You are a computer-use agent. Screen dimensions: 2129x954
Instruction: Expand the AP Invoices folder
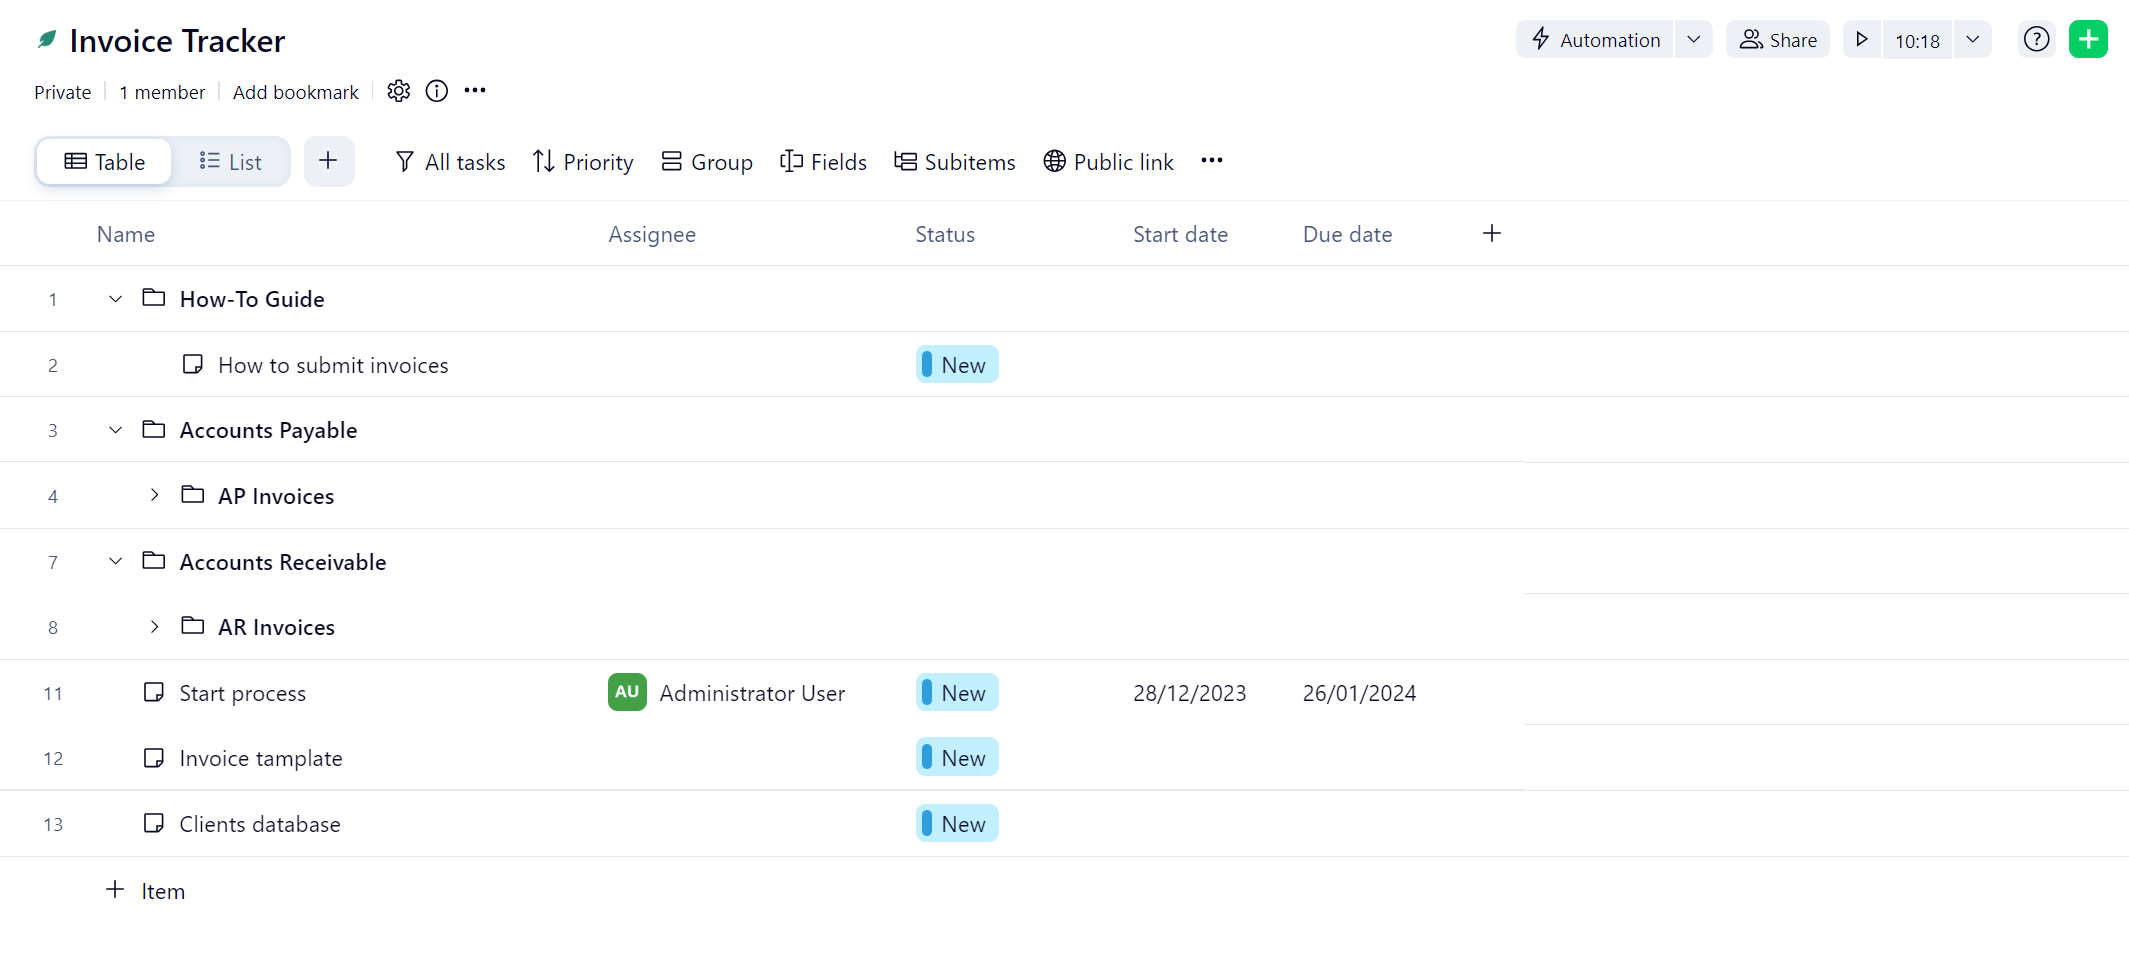pos(154,496)
